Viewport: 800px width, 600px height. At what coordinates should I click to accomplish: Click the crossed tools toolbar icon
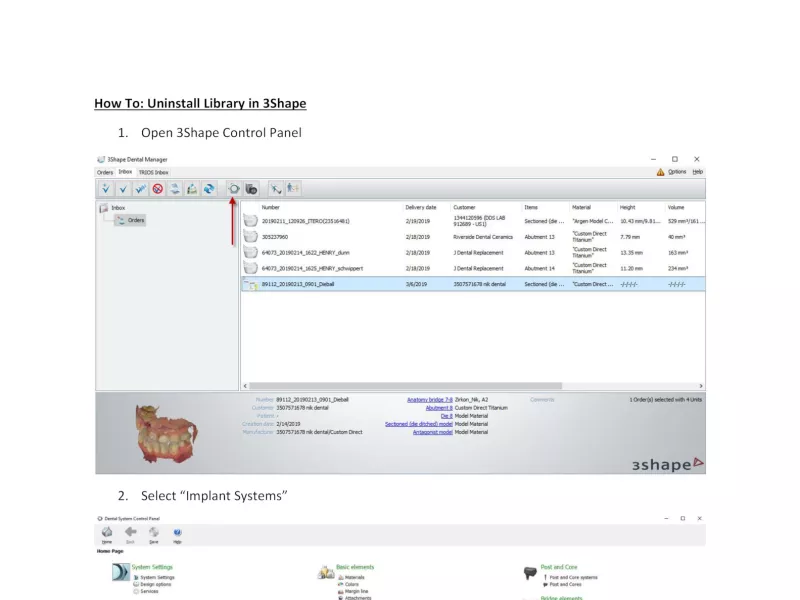tap(276, 189)
